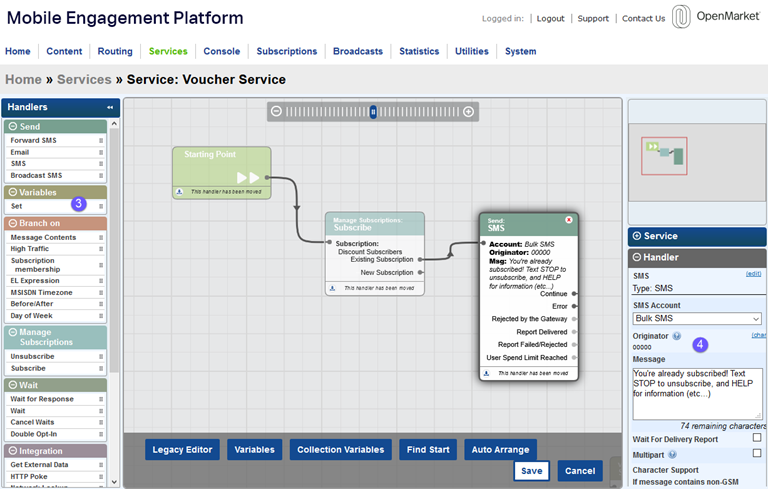Open the Statistics menu
Viewport: 768px width, 489px height.
[419, 51]
